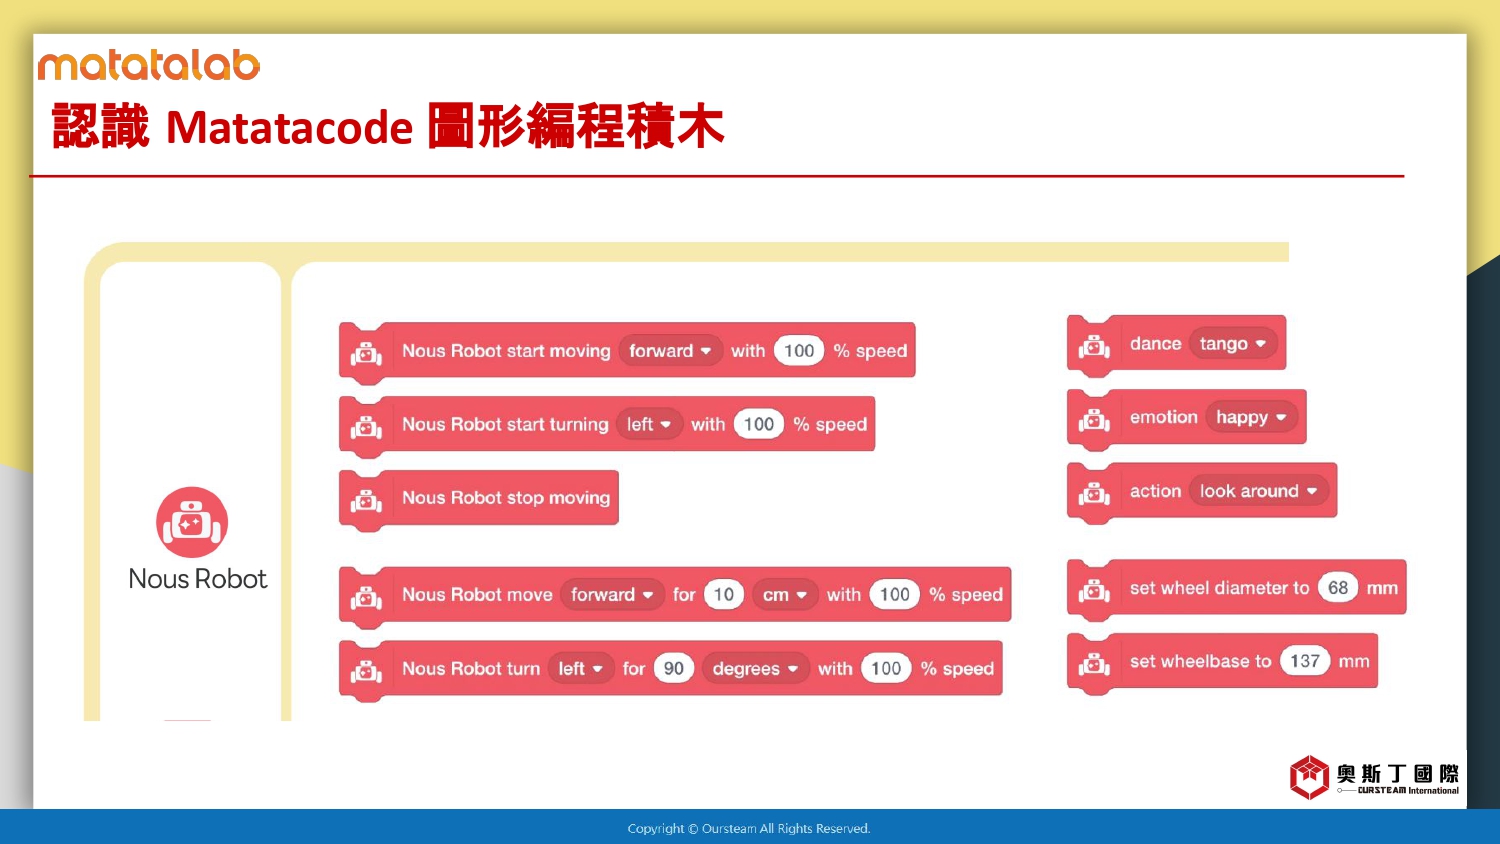Click the Oursteam International logo
Image resolution: width=1500 pixels, height=844 pixels.
pyautogui.click(x=1374, y=777)
